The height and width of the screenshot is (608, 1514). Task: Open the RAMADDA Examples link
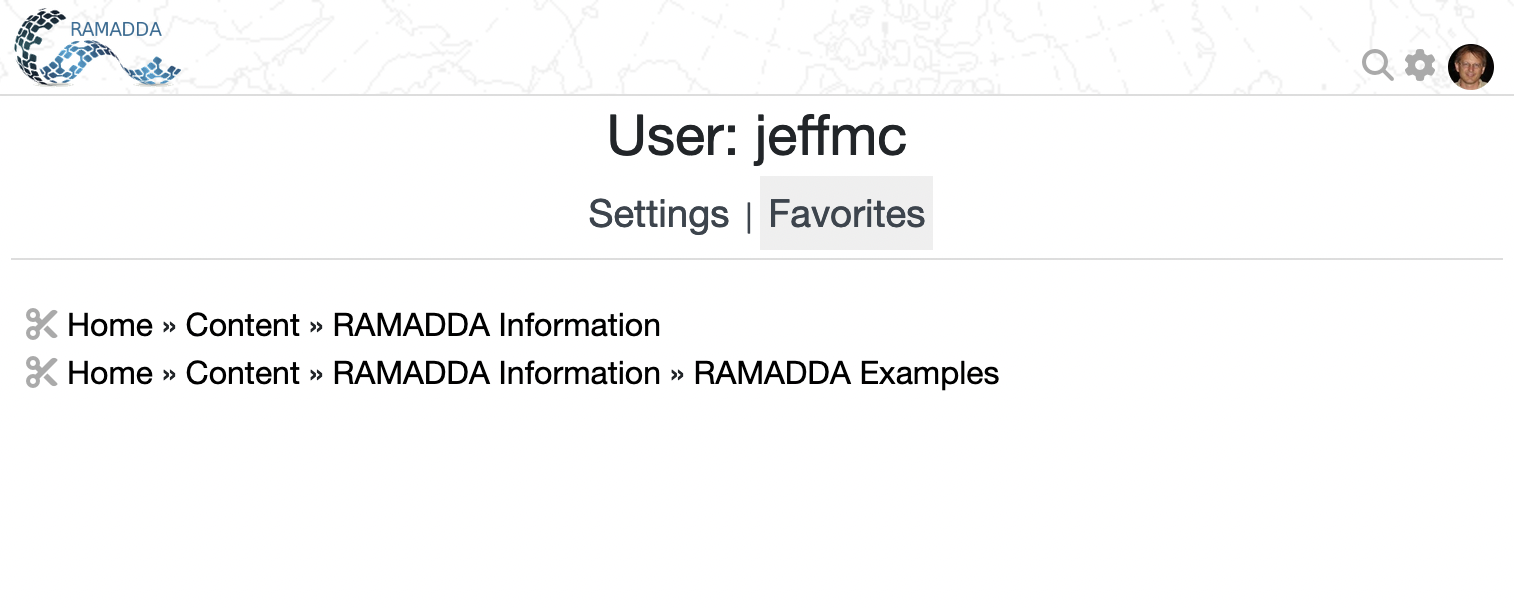846,373
